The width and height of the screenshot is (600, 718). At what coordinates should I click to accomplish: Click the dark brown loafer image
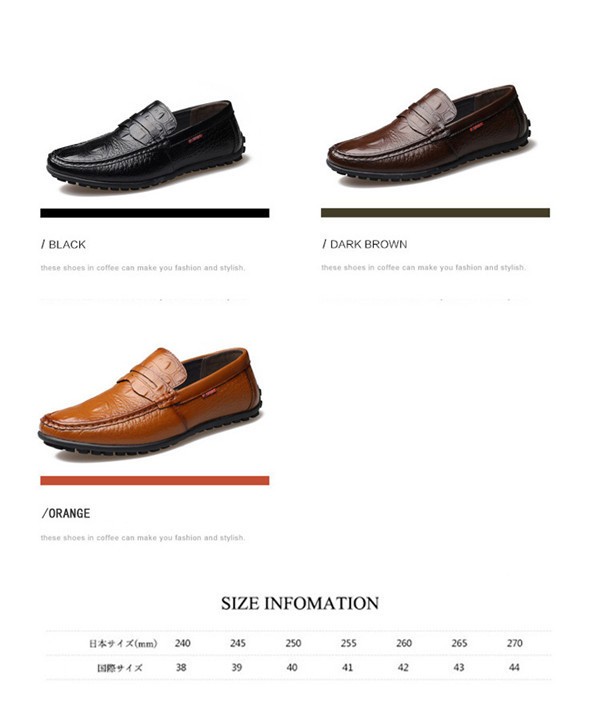tap(430, 135)
